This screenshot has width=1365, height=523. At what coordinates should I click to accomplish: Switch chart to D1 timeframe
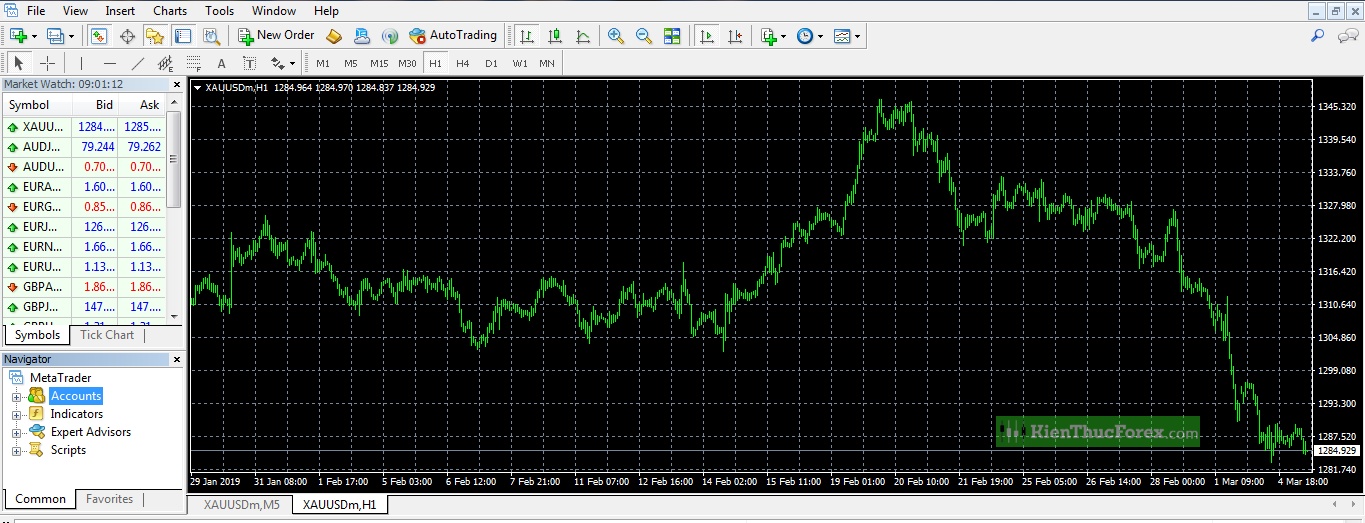pyautogui.click(x=491, y=63)
